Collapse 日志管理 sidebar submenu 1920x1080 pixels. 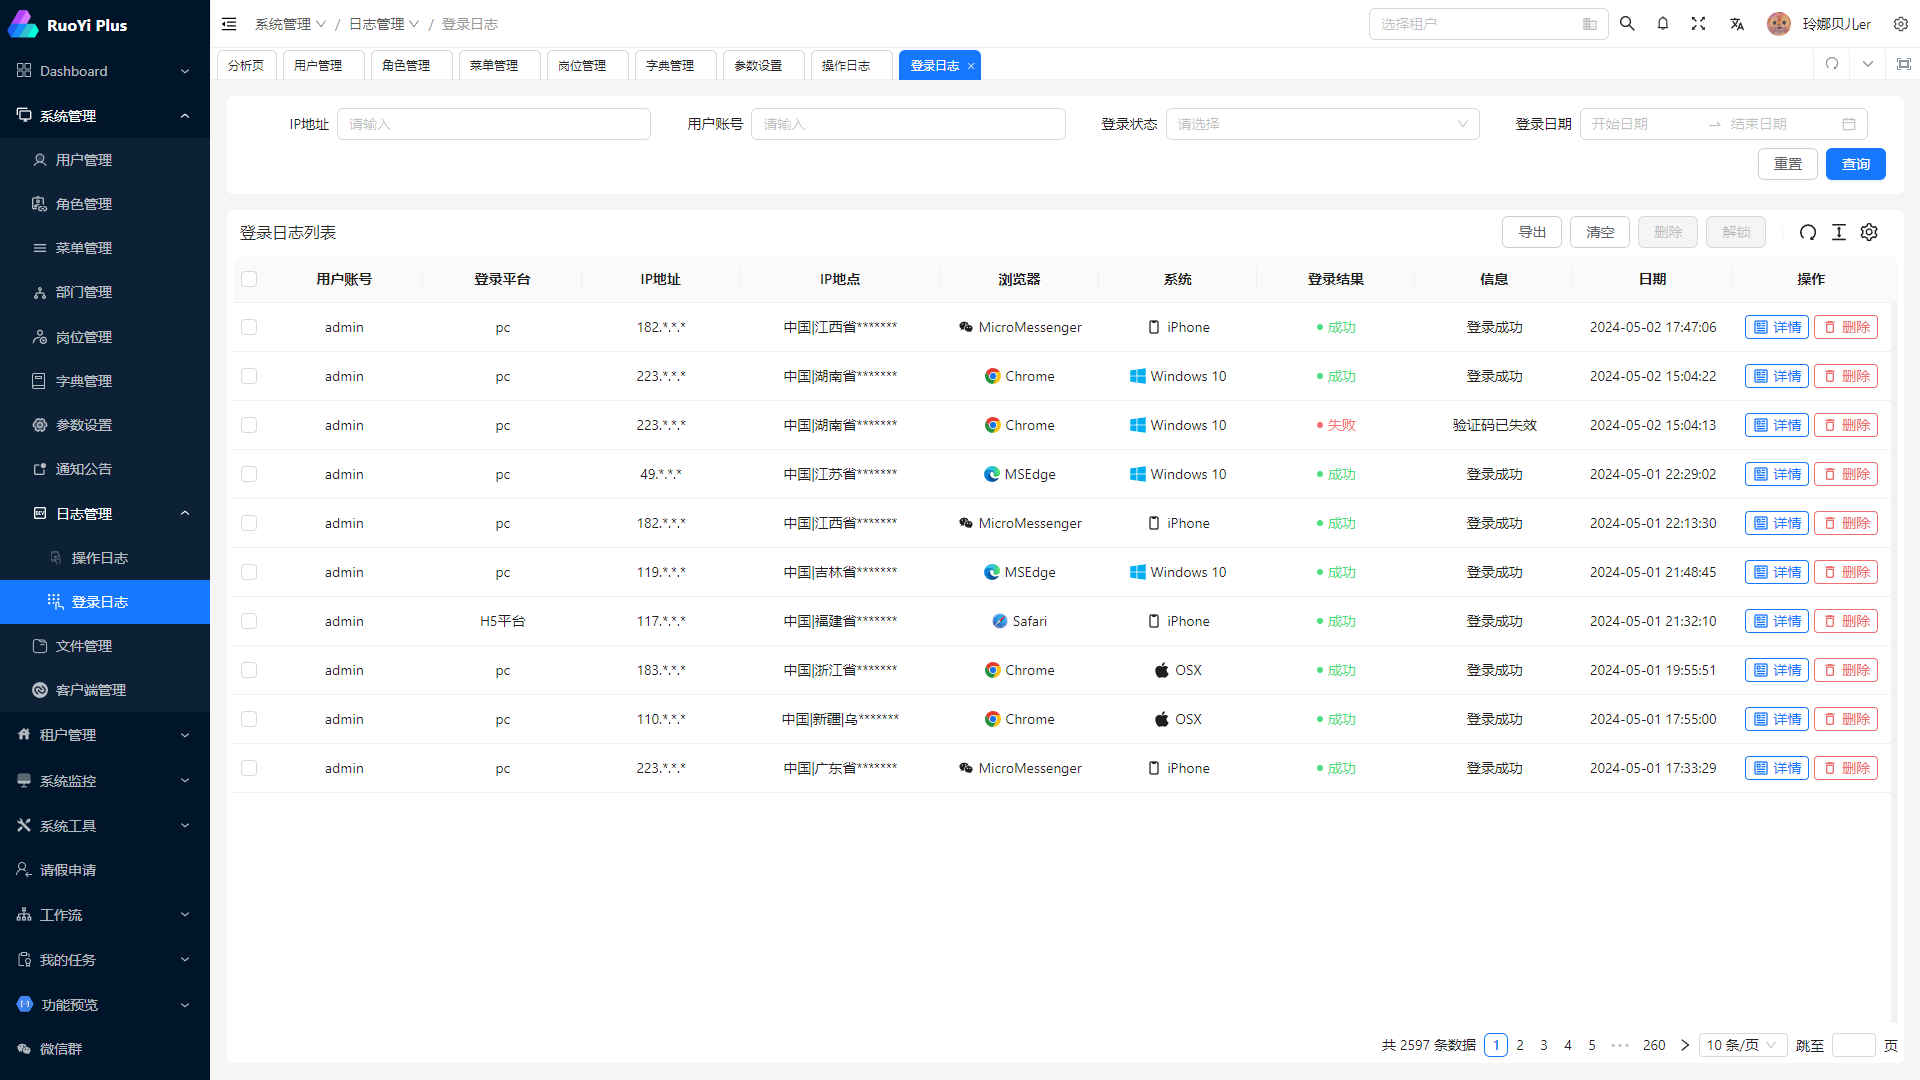click(x=105, y=514)
